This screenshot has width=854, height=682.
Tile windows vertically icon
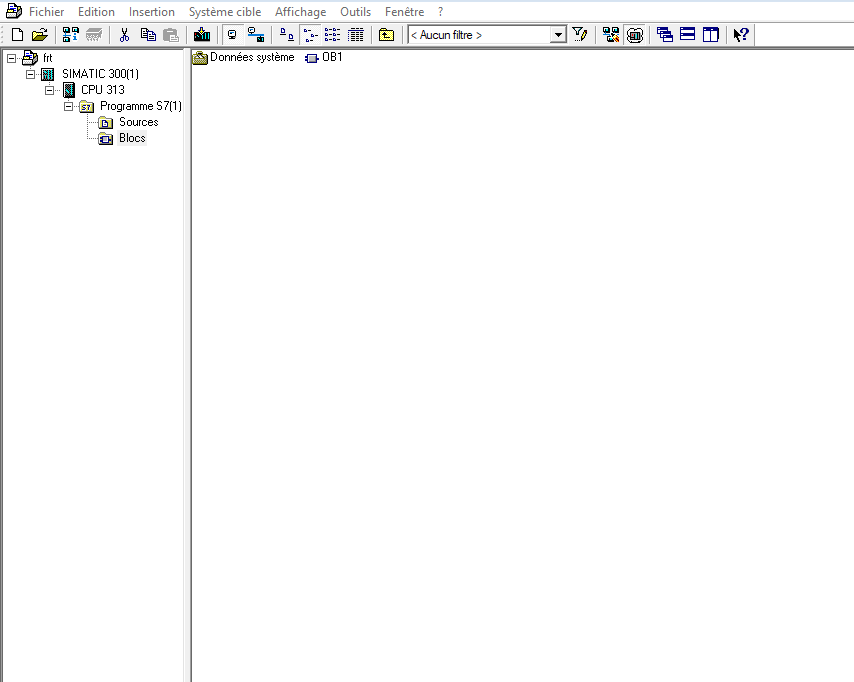click(711, 35)
